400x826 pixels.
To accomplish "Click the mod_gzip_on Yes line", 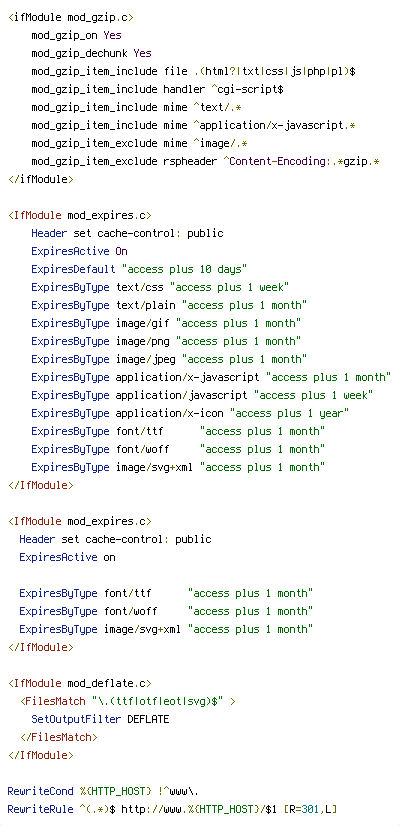I will coord(76,35).
